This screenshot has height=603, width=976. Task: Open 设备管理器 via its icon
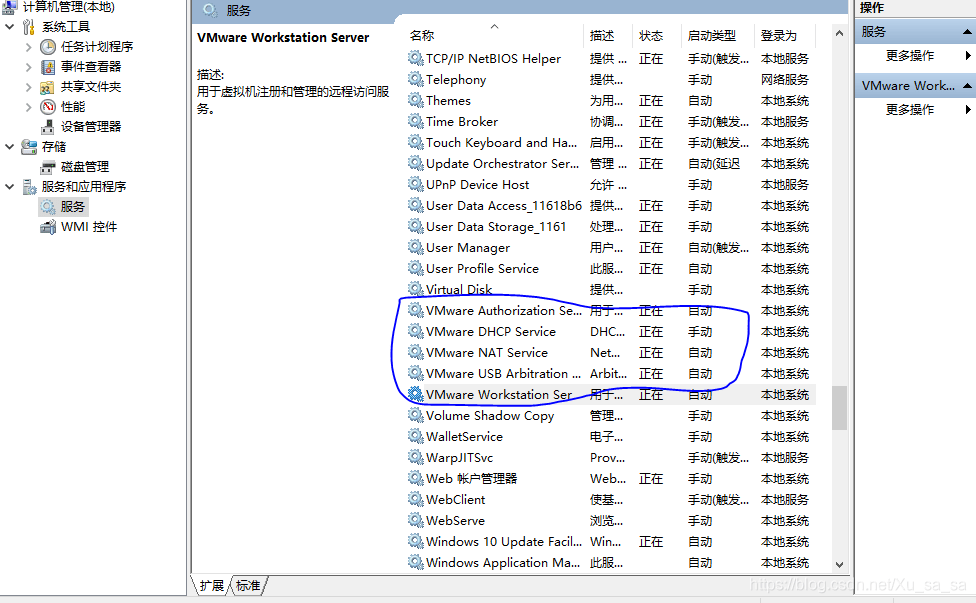pos(49,127)
